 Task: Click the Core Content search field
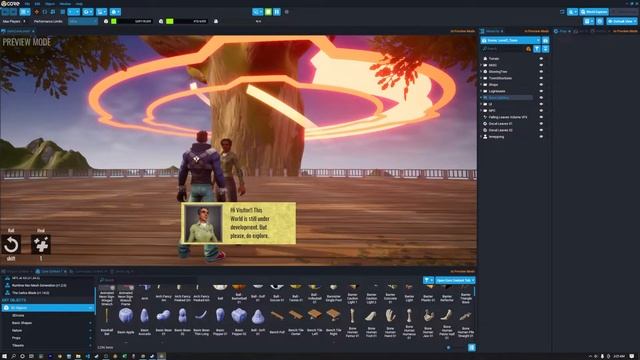pos(147,280)
